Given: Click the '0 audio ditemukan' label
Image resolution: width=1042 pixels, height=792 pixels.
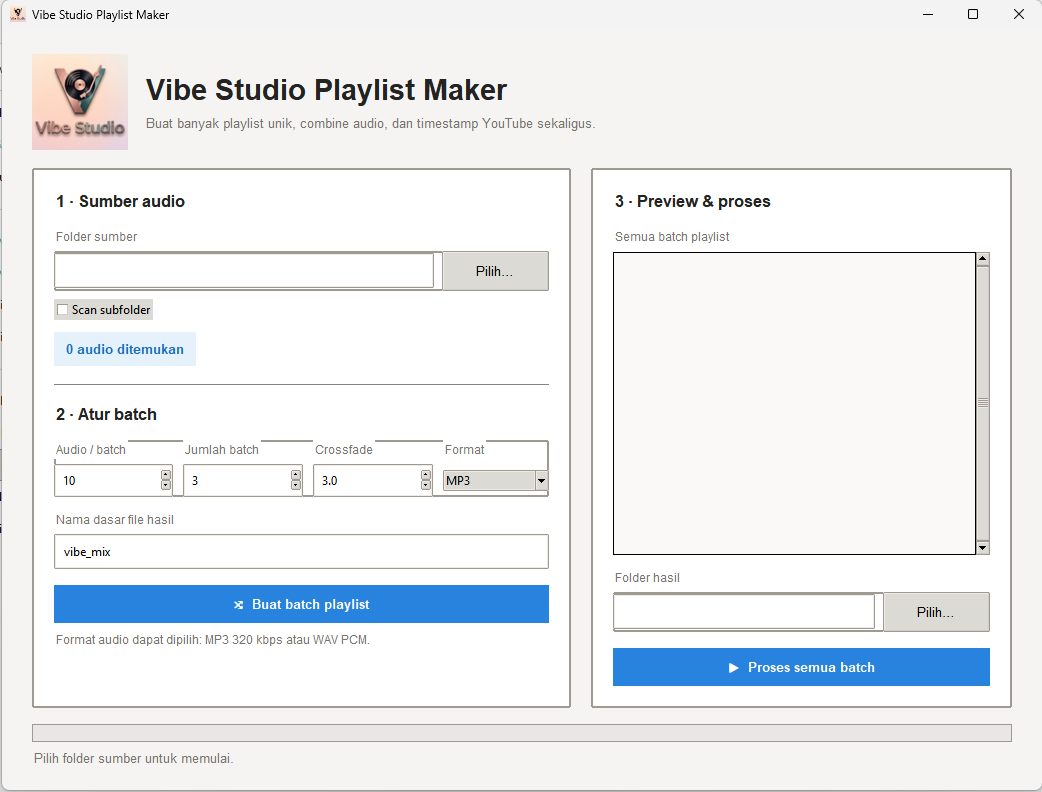Looking at the screenshot, I should click(125, 349).
